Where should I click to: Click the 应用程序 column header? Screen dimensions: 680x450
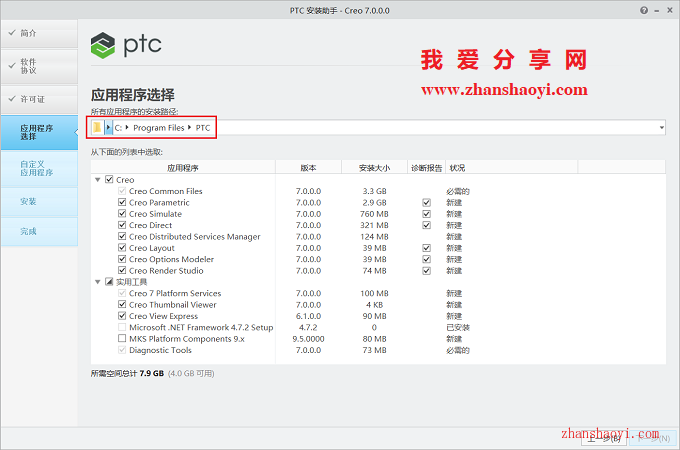[x=183, y=168]
